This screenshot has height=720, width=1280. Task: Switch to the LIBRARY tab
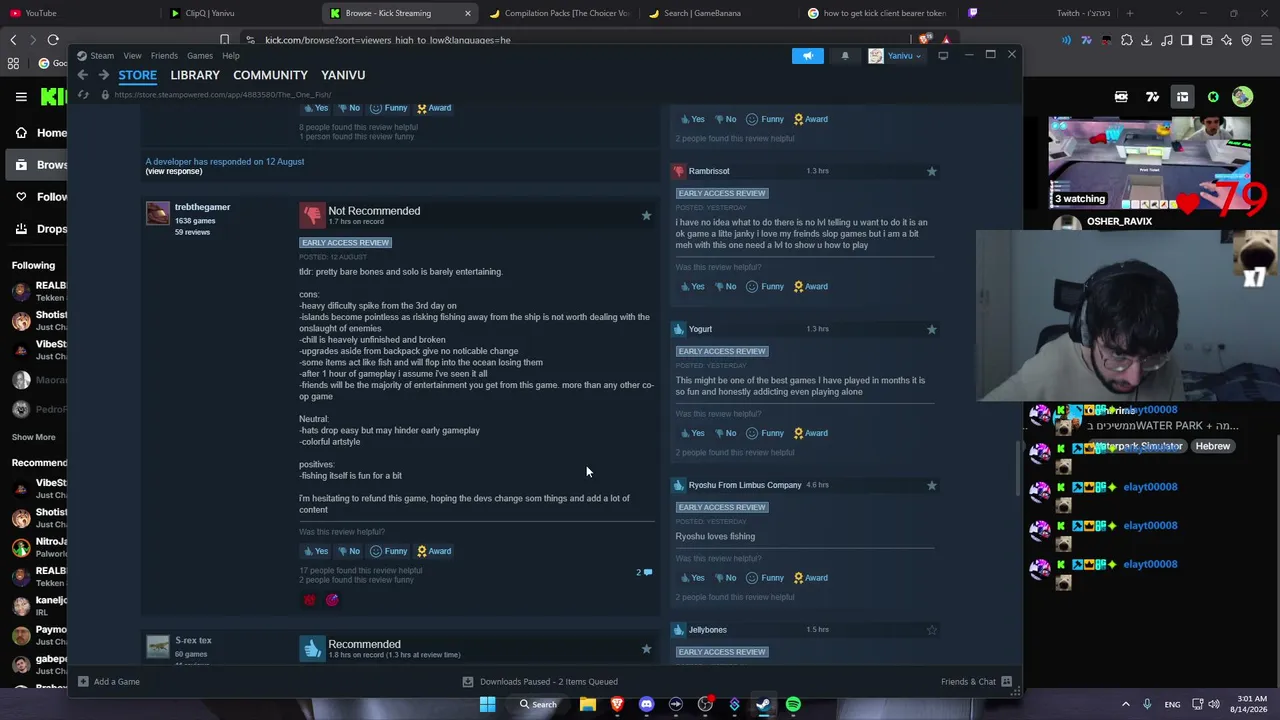(x=195, y=75)
